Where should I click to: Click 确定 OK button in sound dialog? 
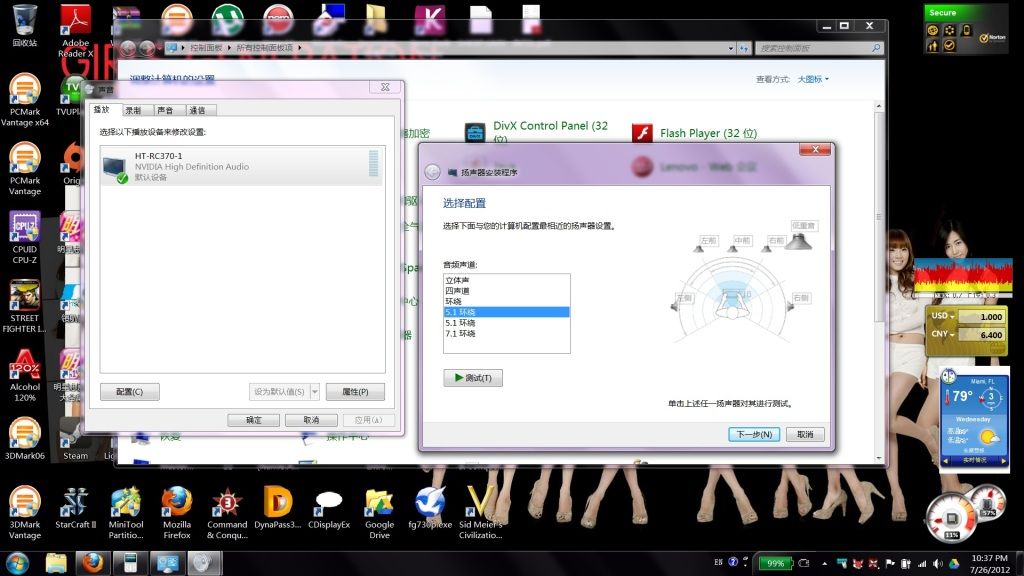coord(253,420)
